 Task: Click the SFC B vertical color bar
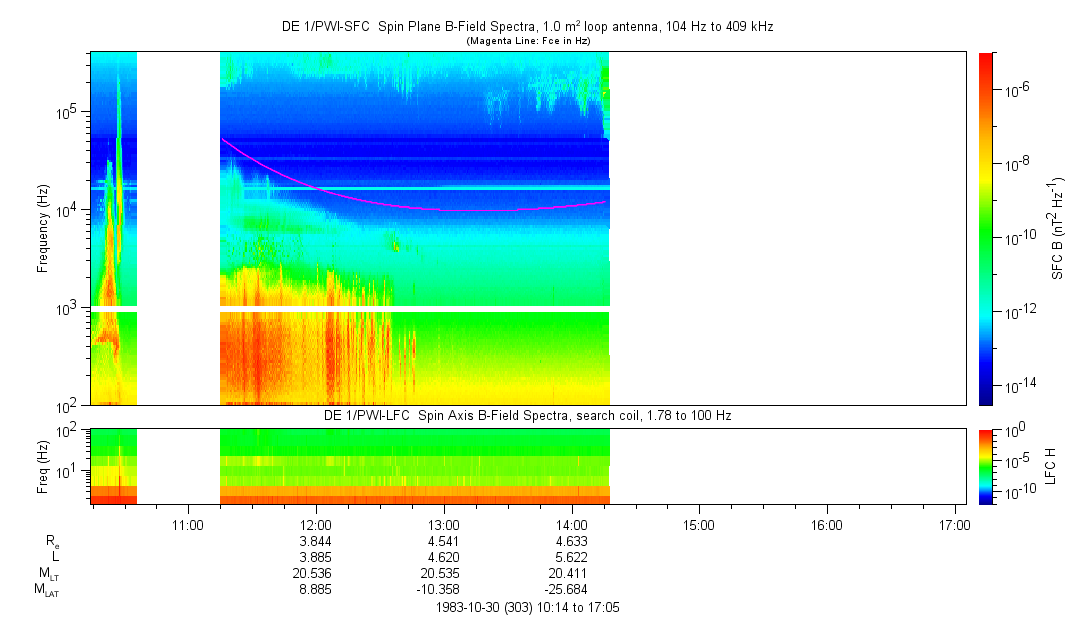click(x=986, y=228)
